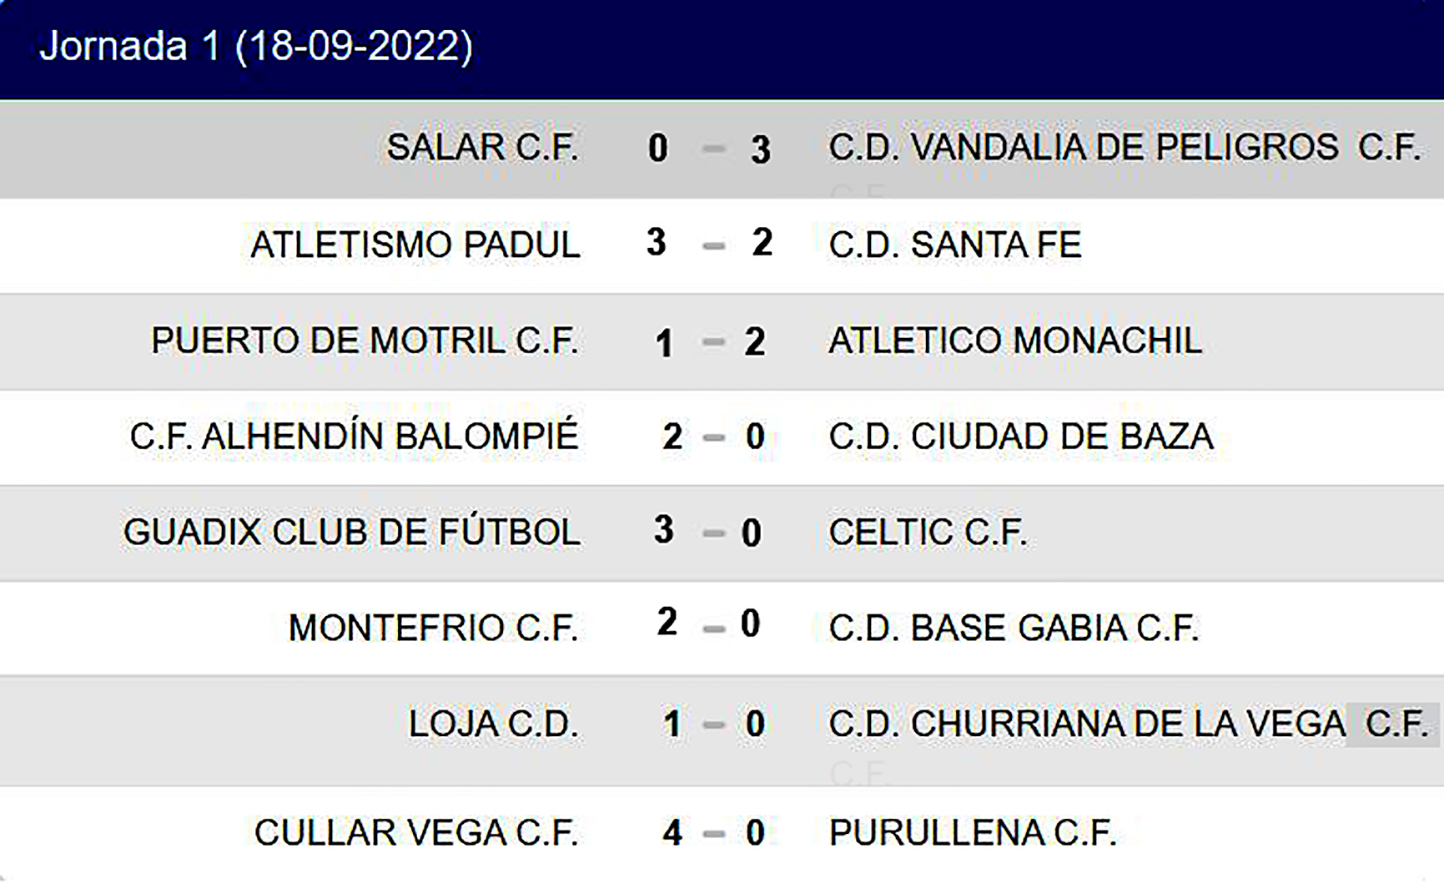Open the SALAR C.F. team link
1444x894 pixels.
coord(482,148)
